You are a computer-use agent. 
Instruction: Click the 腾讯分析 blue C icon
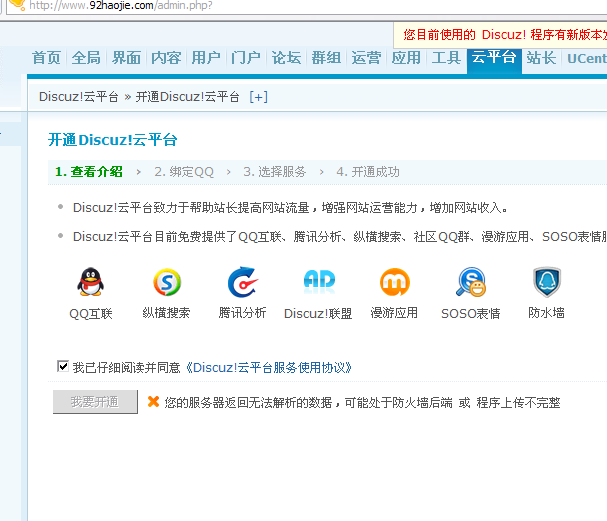tap(243, 282)
